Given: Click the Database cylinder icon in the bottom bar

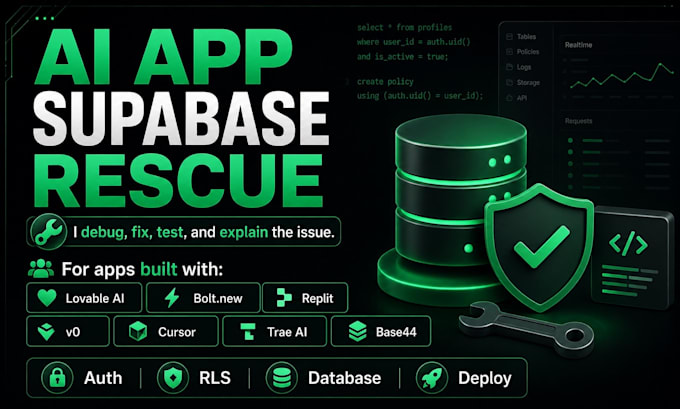Looking at the screenshot, I should point(281,378).
